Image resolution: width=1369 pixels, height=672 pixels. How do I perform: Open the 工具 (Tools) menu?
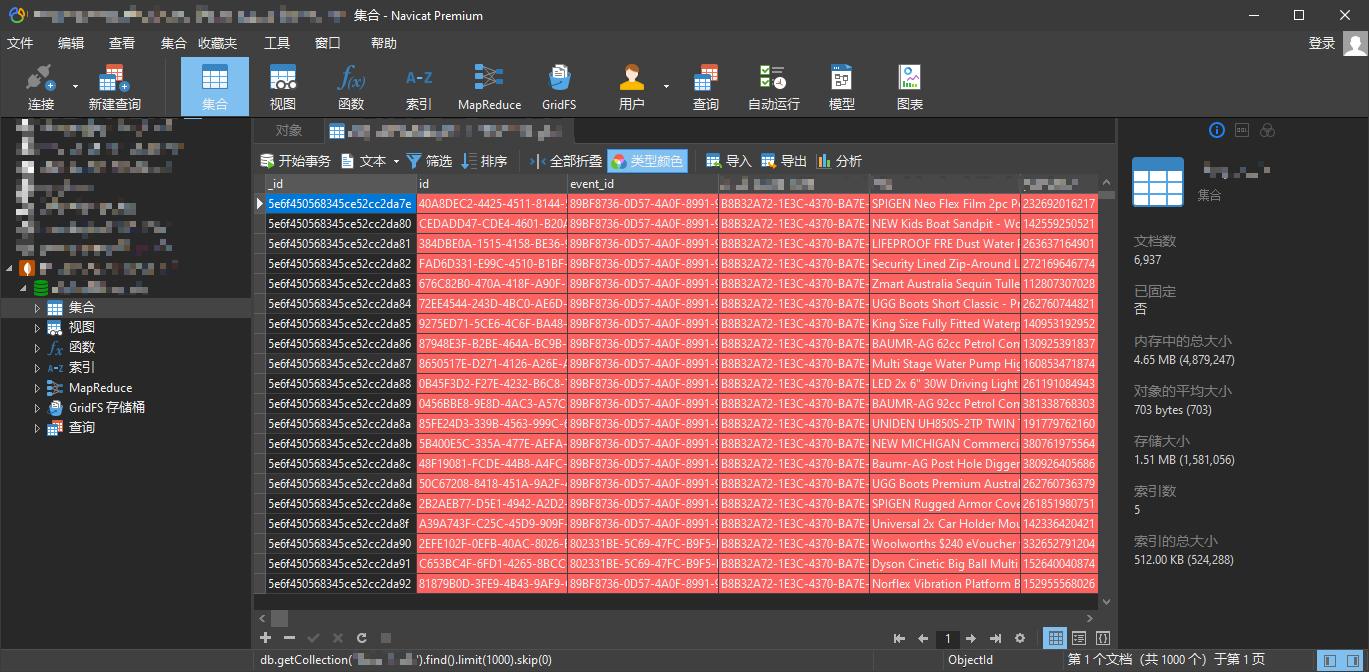click(277, 43)
